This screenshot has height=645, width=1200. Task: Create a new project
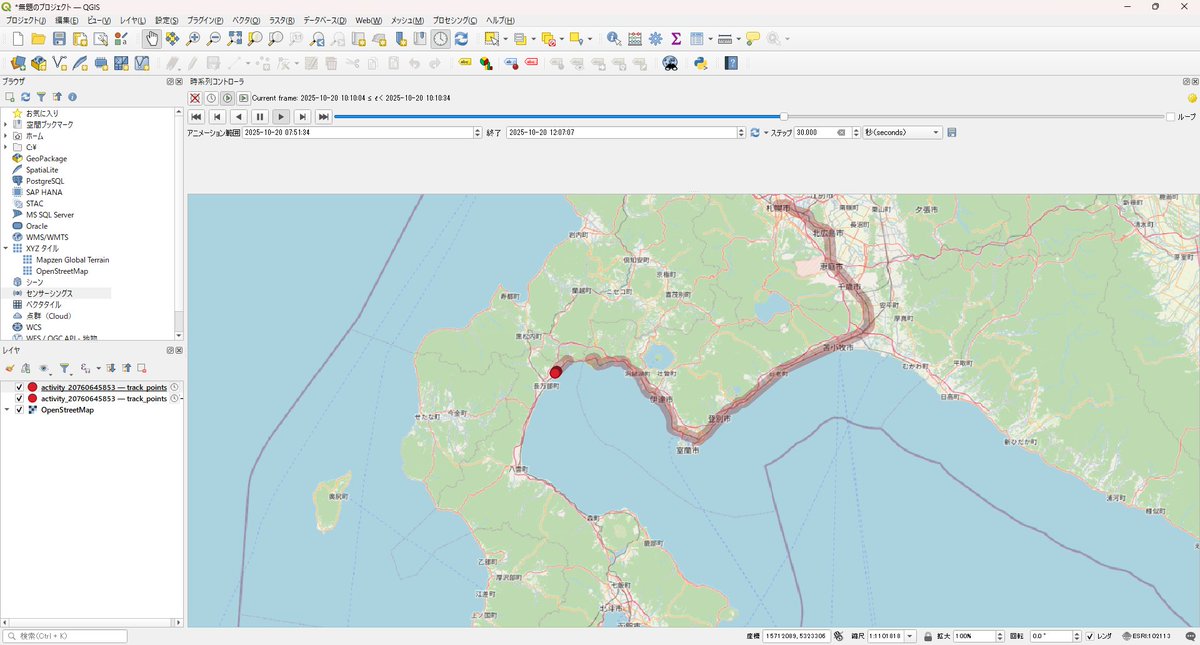pos(18,39)
